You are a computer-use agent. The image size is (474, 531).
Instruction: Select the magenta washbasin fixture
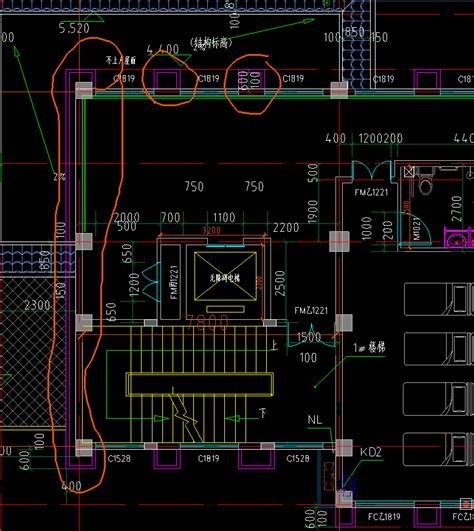[458, 238]
